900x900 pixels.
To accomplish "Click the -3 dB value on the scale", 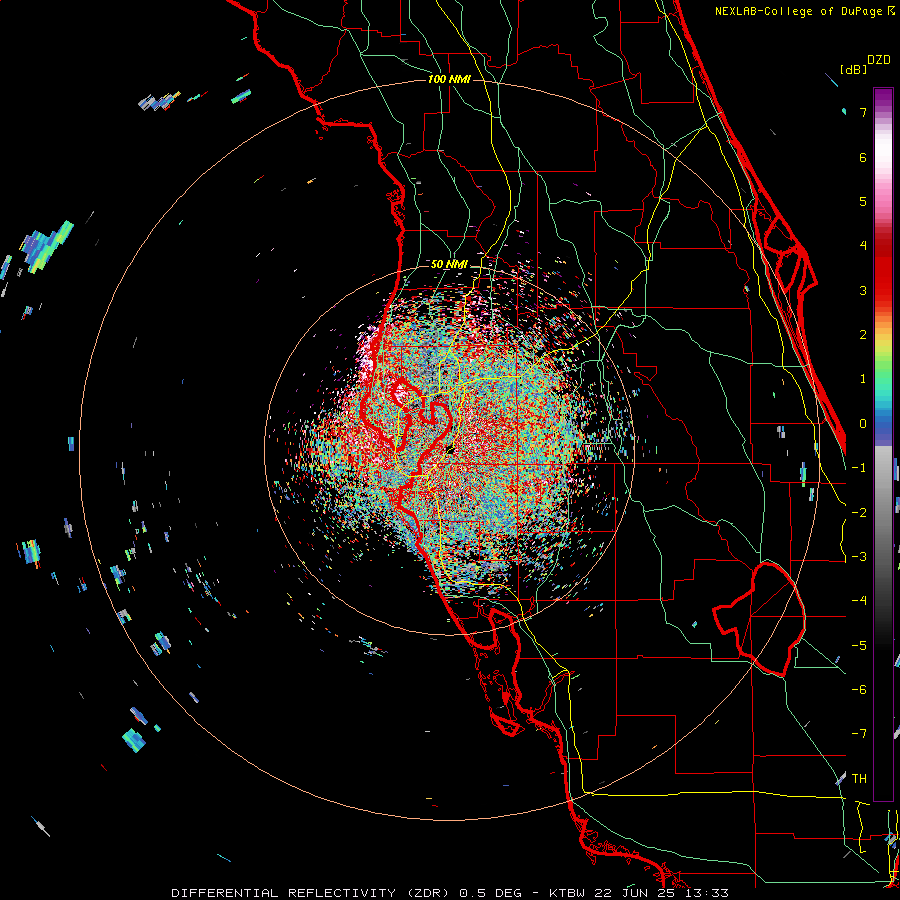I will click(859, 556).
